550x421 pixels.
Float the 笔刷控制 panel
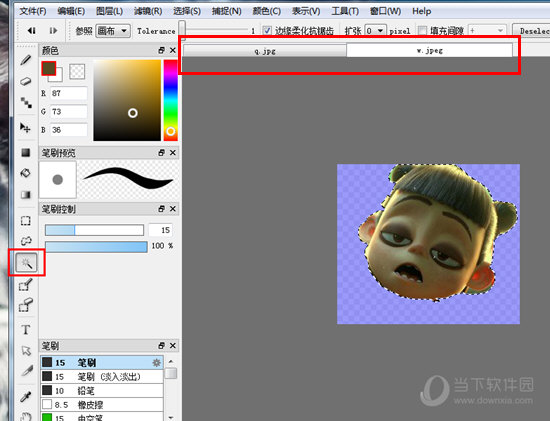point(161,209)
